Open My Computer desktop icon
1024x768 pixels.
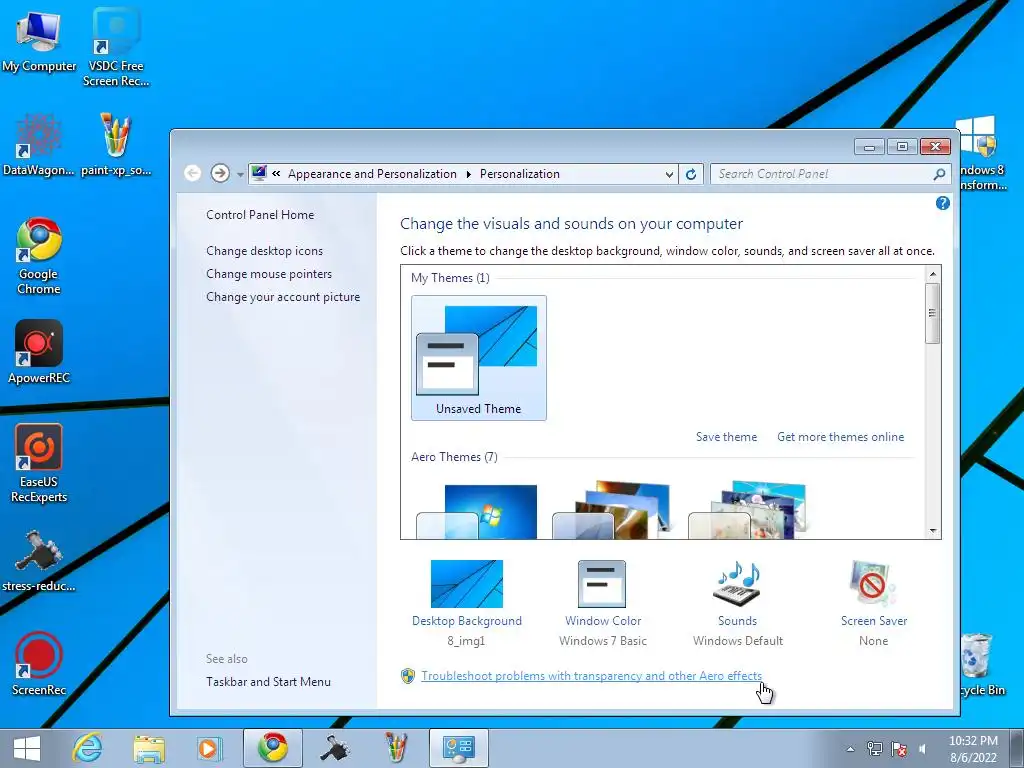click(x=39, y=40)
